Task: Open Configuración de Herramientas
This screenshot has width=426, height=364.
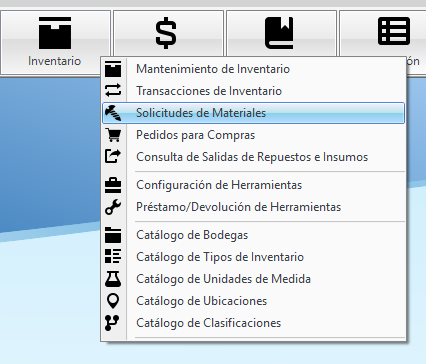Action: [x=253, y=185]
